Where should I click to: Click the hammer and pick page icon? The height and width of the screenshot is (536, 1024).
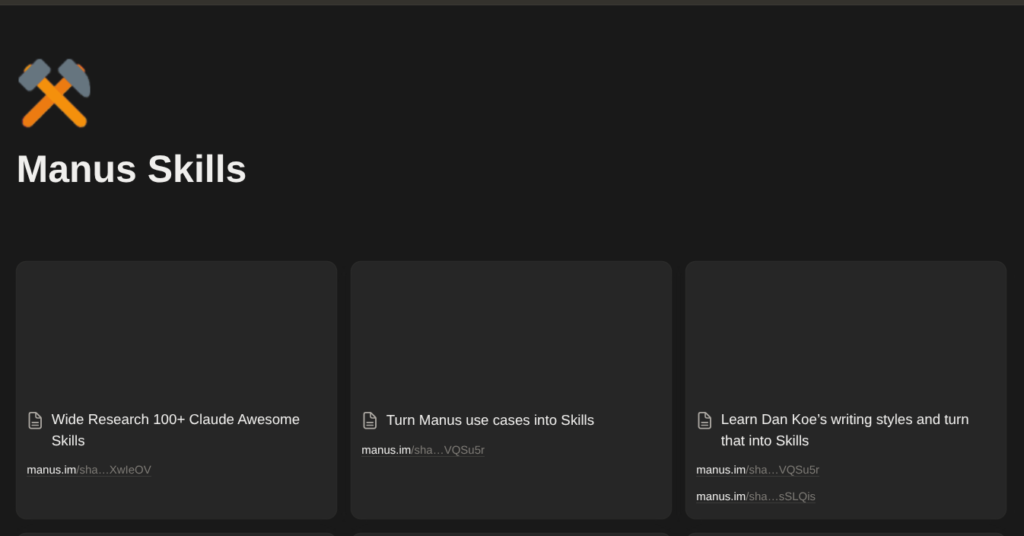click(x=54, y=93)
